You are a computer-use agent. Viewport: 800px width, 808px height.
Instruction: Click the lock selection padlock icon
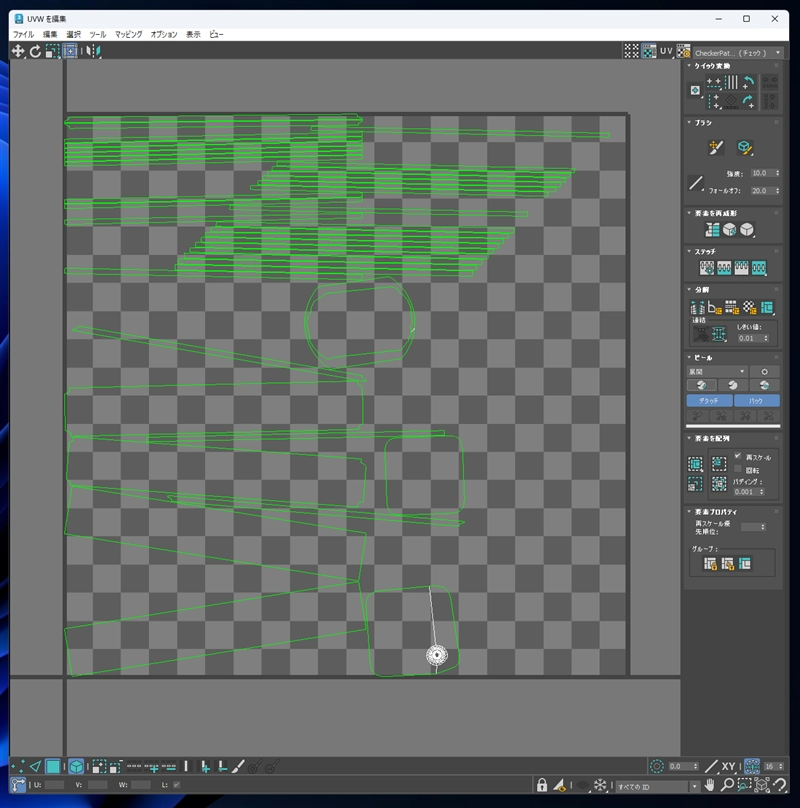541,786
